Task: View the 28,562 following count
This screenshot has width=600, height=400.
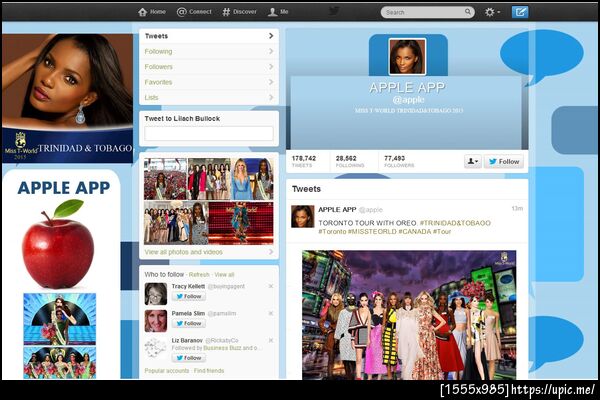Action: pos(350,161)
